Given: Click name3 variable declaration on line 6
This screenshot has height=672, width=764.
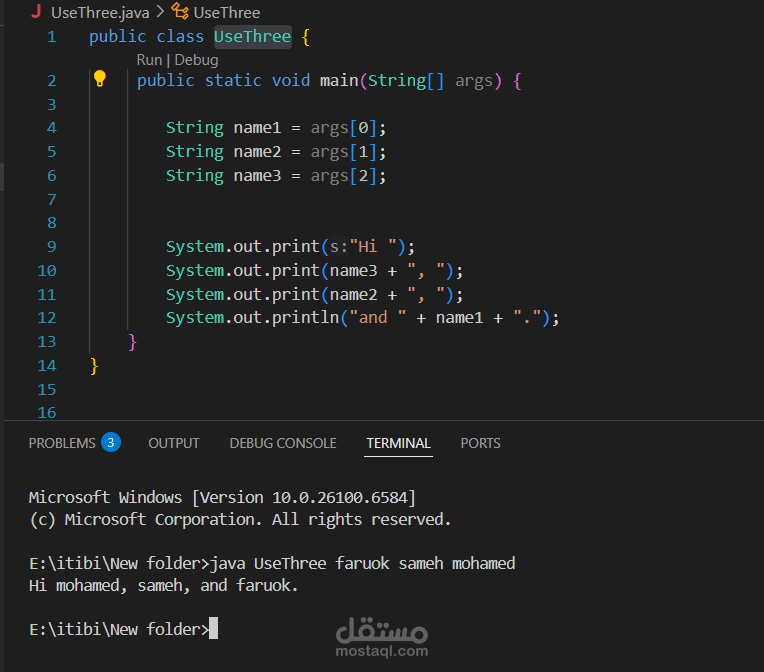Looking at the screenshot, I should point(257,175).
